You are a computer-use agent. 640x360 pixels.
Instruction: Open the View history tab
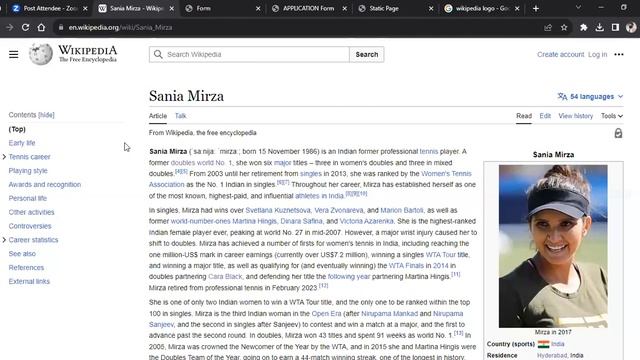tap(576, 116)
